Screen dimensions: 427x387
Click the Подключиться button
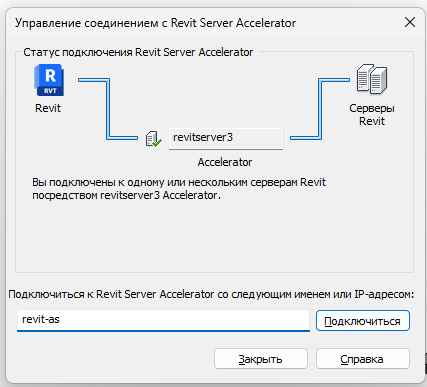pyautogui.click(x=363, y=321)
